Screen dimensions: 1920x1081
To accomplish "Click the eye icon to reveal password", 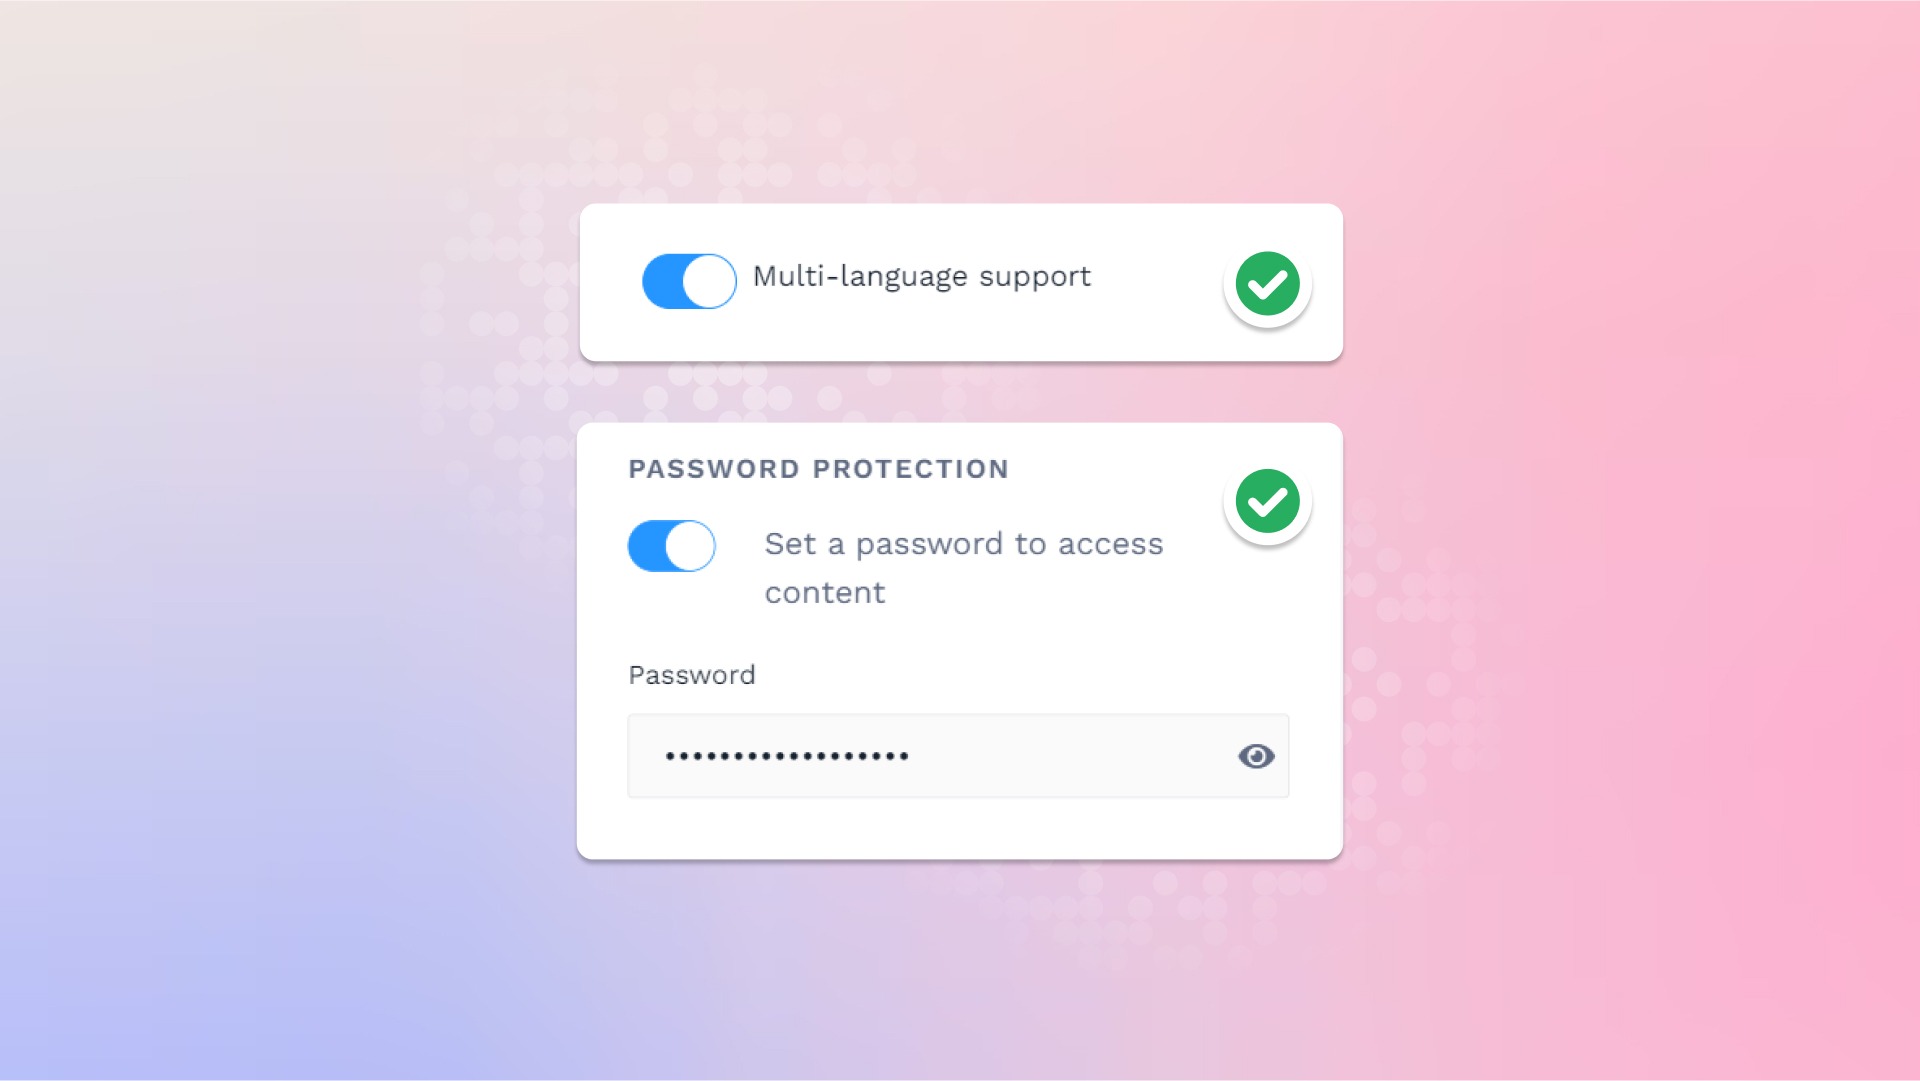I will (x=1256, y=756).
